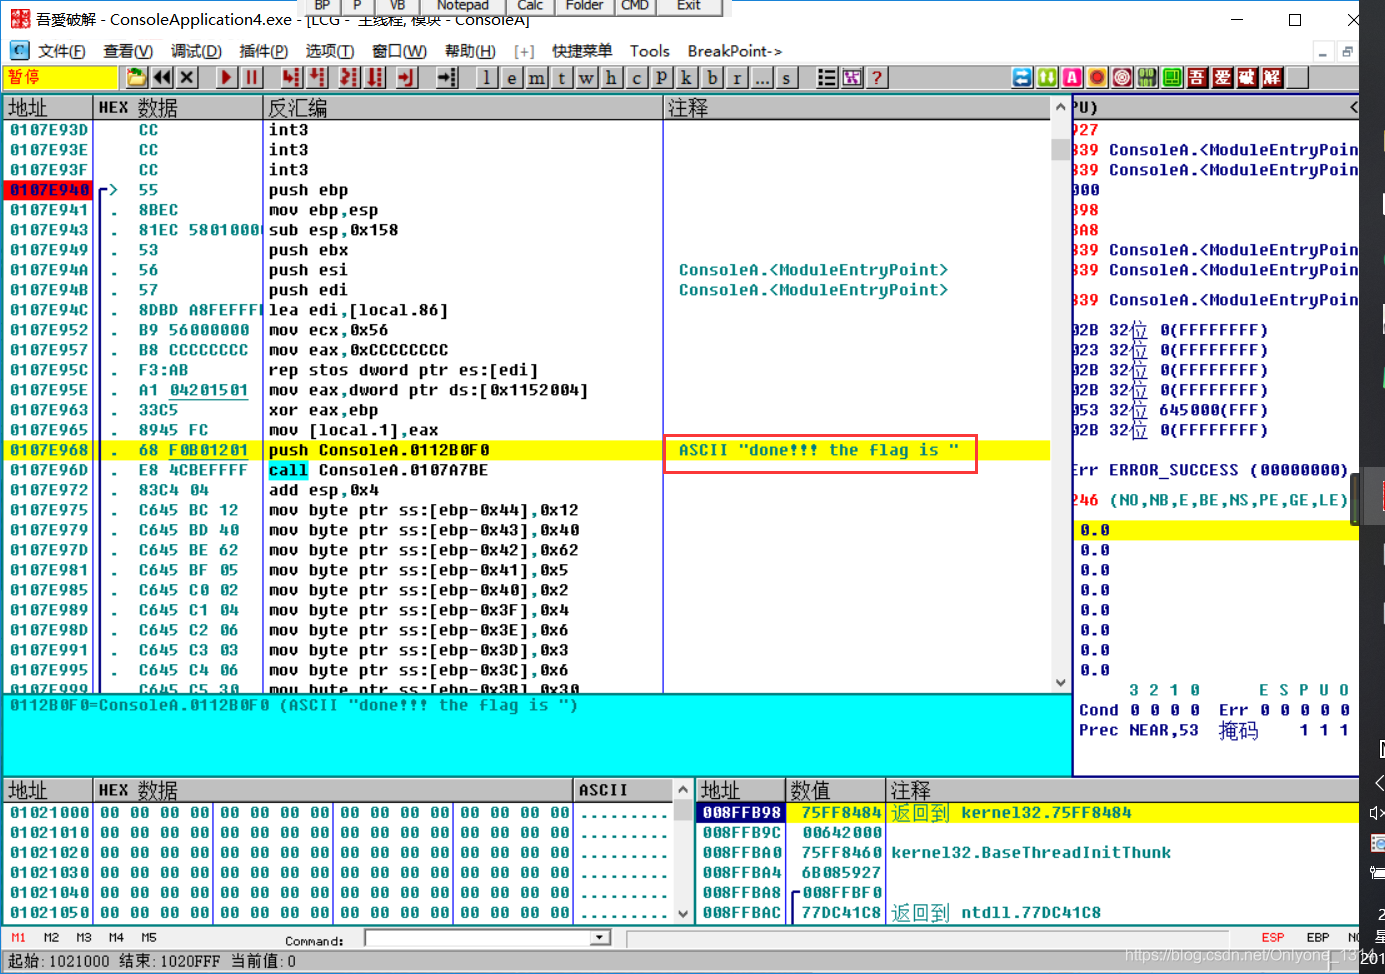Open source with the 's' button
Viewport: 1385px width, 974px height.
pos(787,77)
